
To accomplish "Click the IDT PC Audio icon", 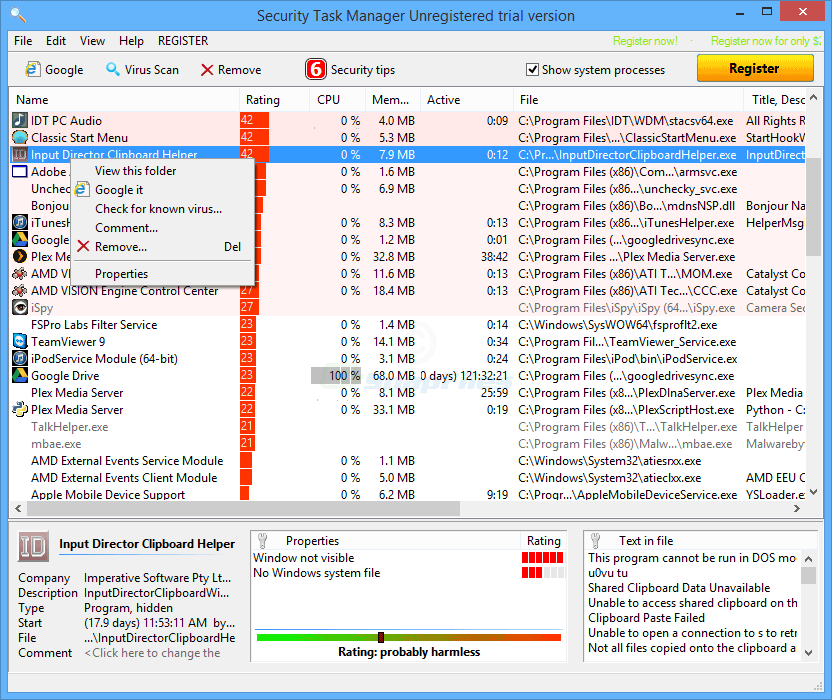I will [x=20, y=120].
